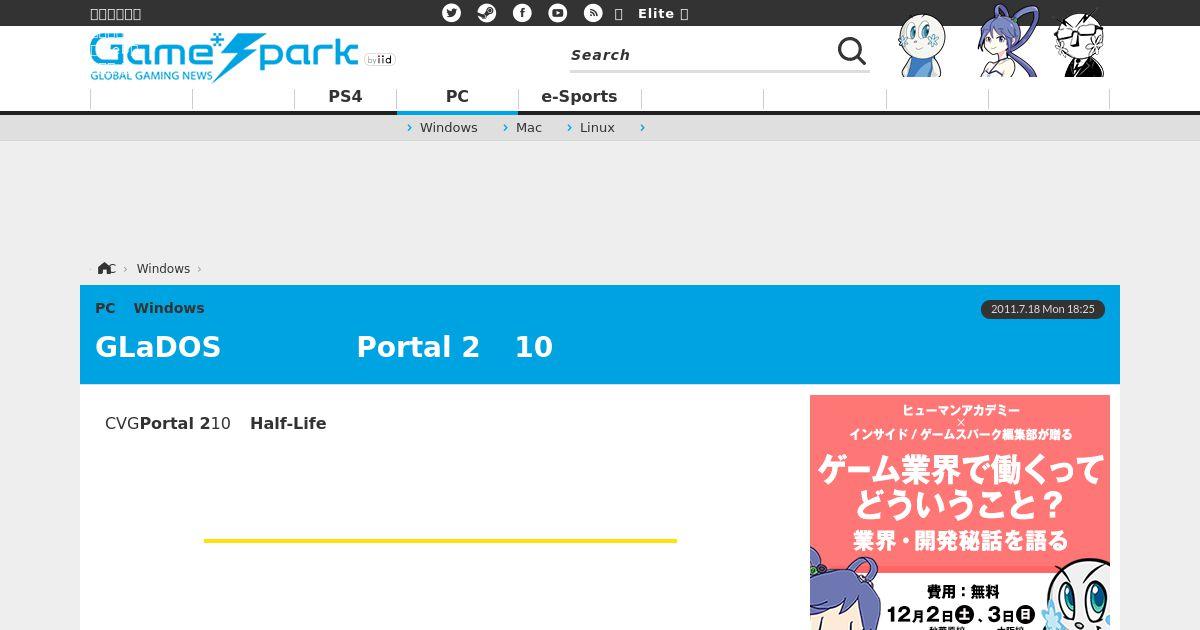Open the YouTube icon link

(x=558, y=13)
